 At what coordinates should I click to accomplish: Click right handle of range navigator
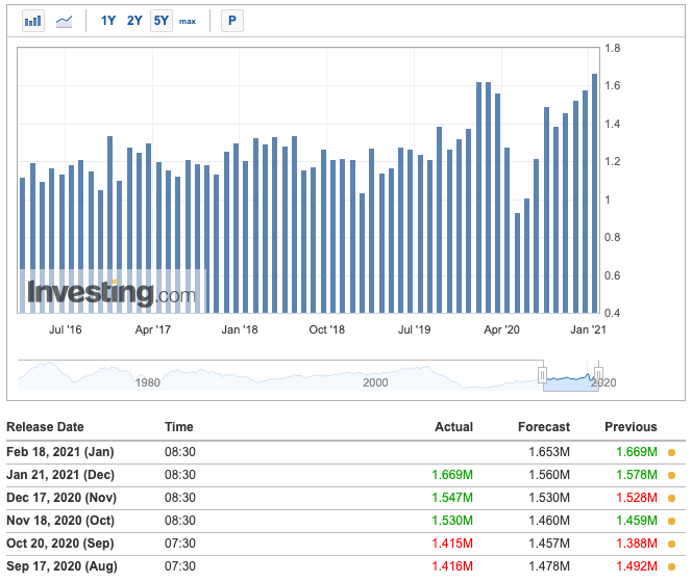pos(598,375)
